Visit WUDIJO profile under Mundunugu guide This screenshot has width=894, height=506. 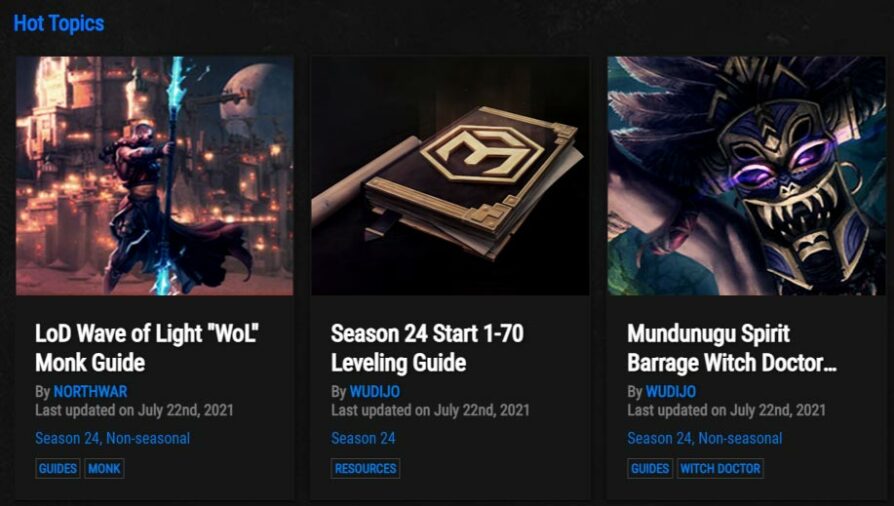tap(670, 392)
